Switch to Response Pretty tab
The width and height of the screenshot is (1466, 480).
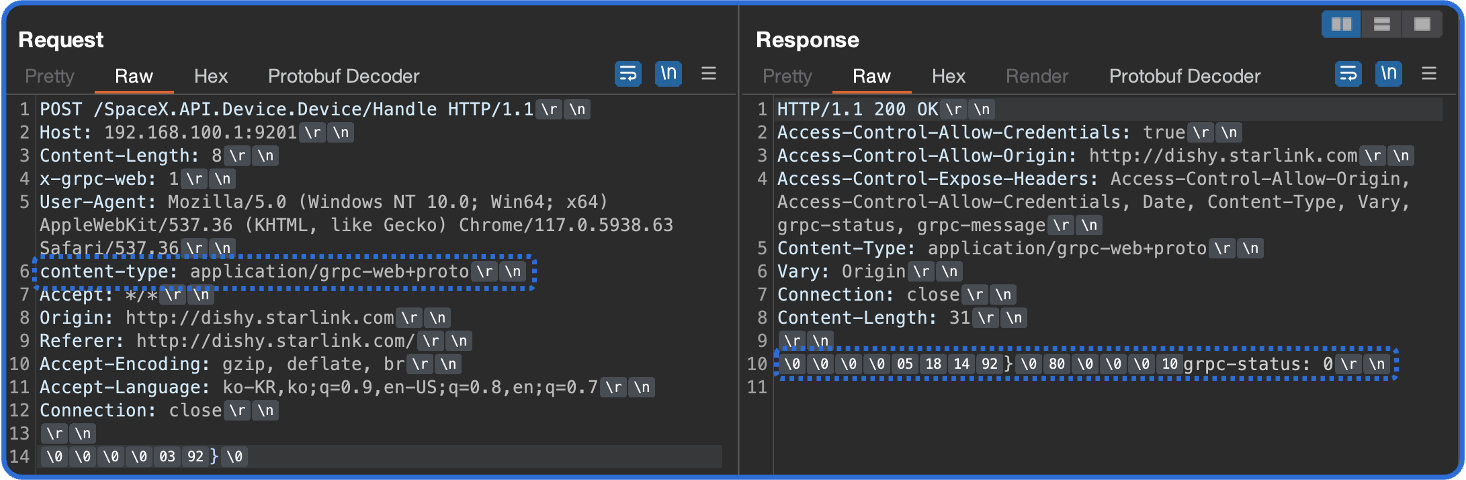(x=787, y=76)
